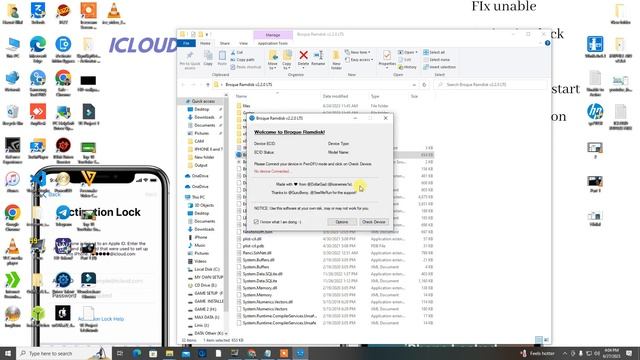
Task: Click the refresh icon beside address bar
Action: pyautogui.click(x=424, y=84)
